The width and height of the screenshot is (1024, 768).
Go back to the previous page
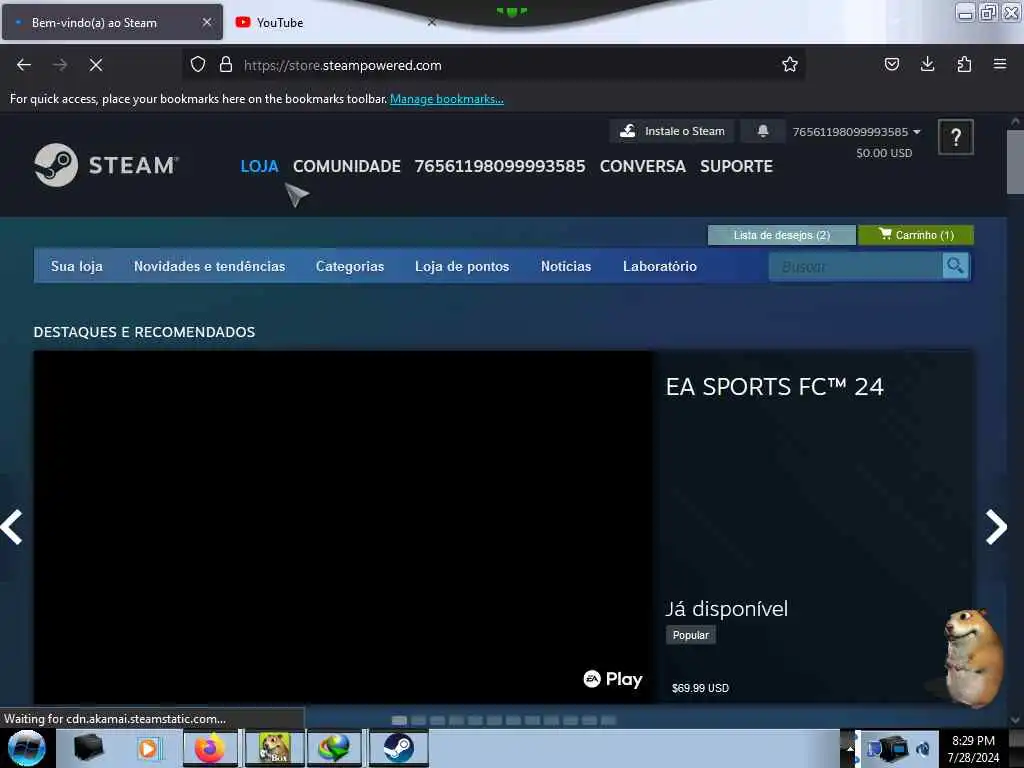pyautogui.click(x=24, y=65)
